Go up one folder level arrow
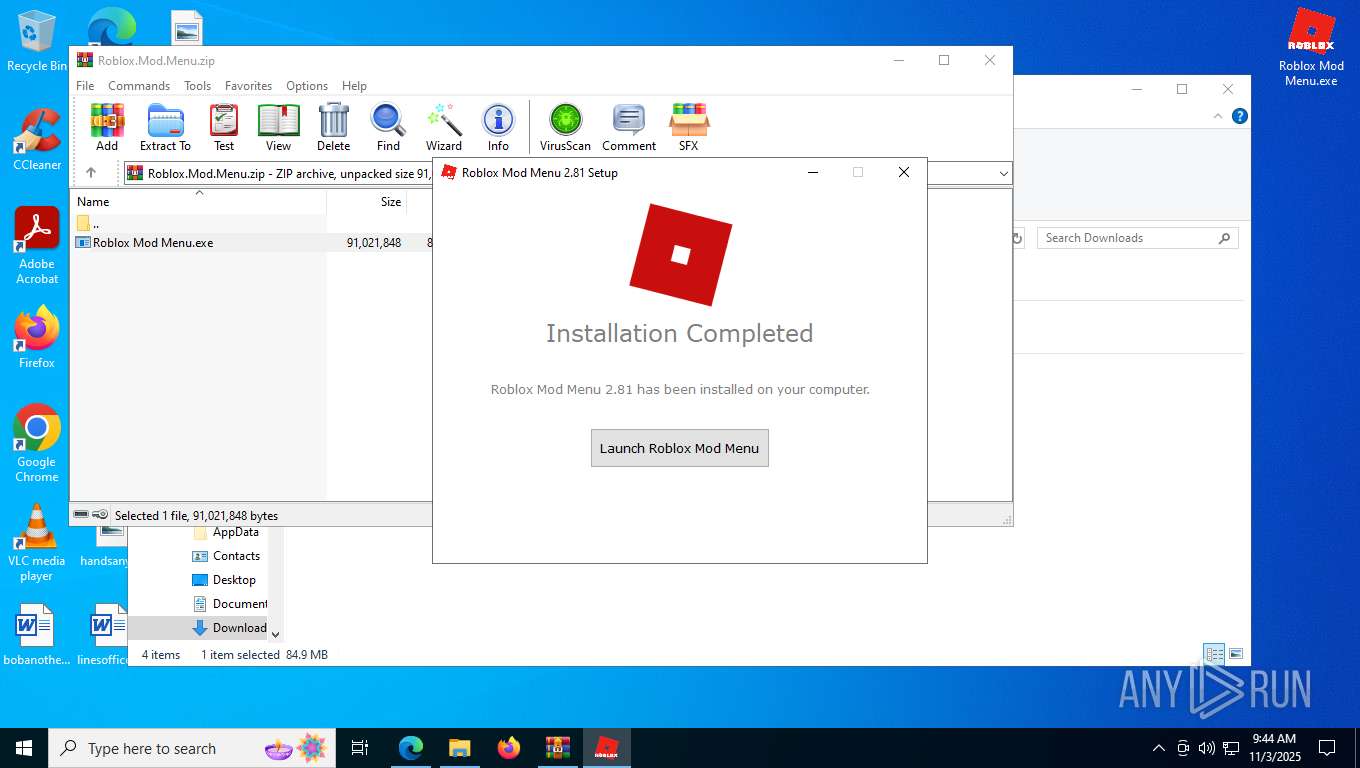This screenshot has width=1360, height=768. tap(91, 173)
